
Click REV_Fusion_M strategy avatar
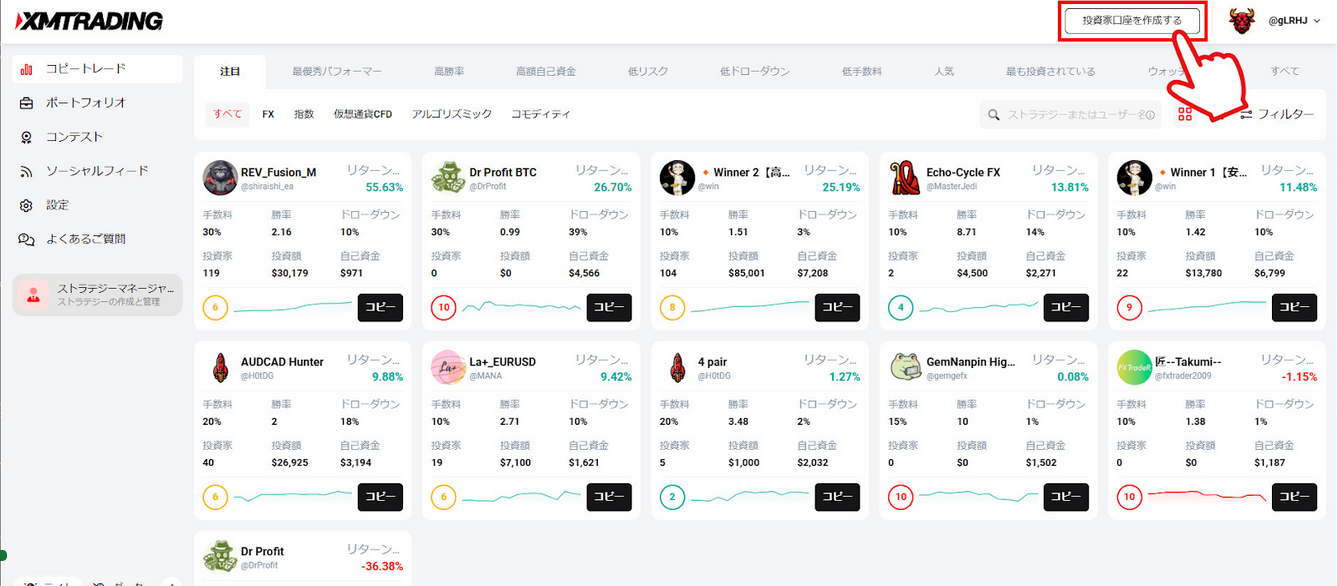coord(220,178)
